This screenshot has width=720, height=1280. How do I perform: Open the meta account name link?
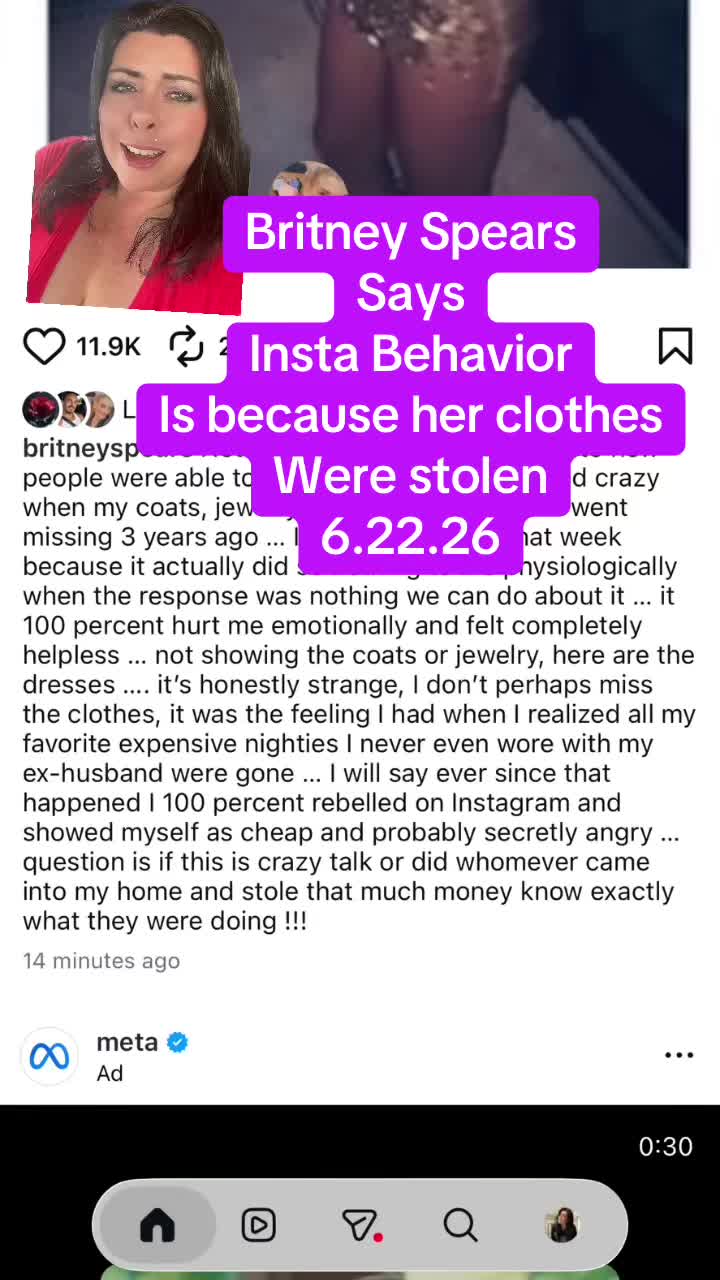127,1042
